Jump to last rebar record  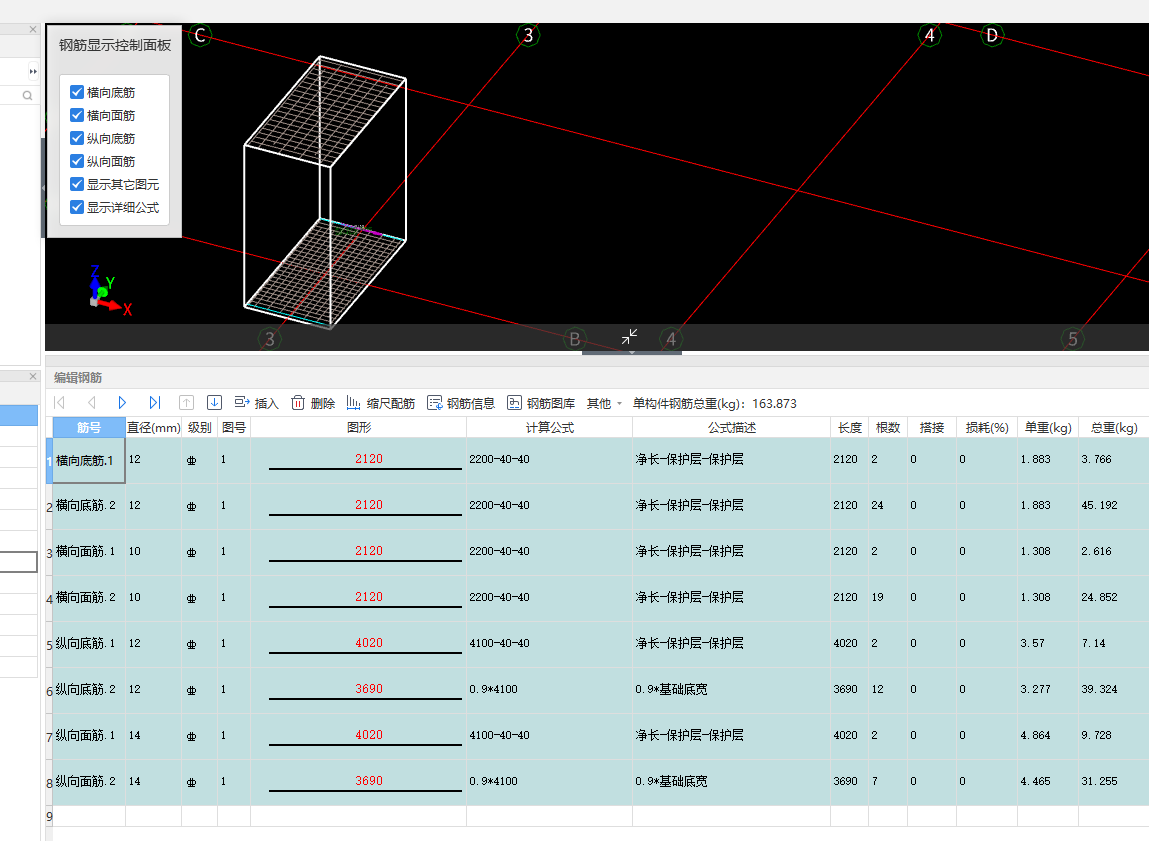[155, 403]
